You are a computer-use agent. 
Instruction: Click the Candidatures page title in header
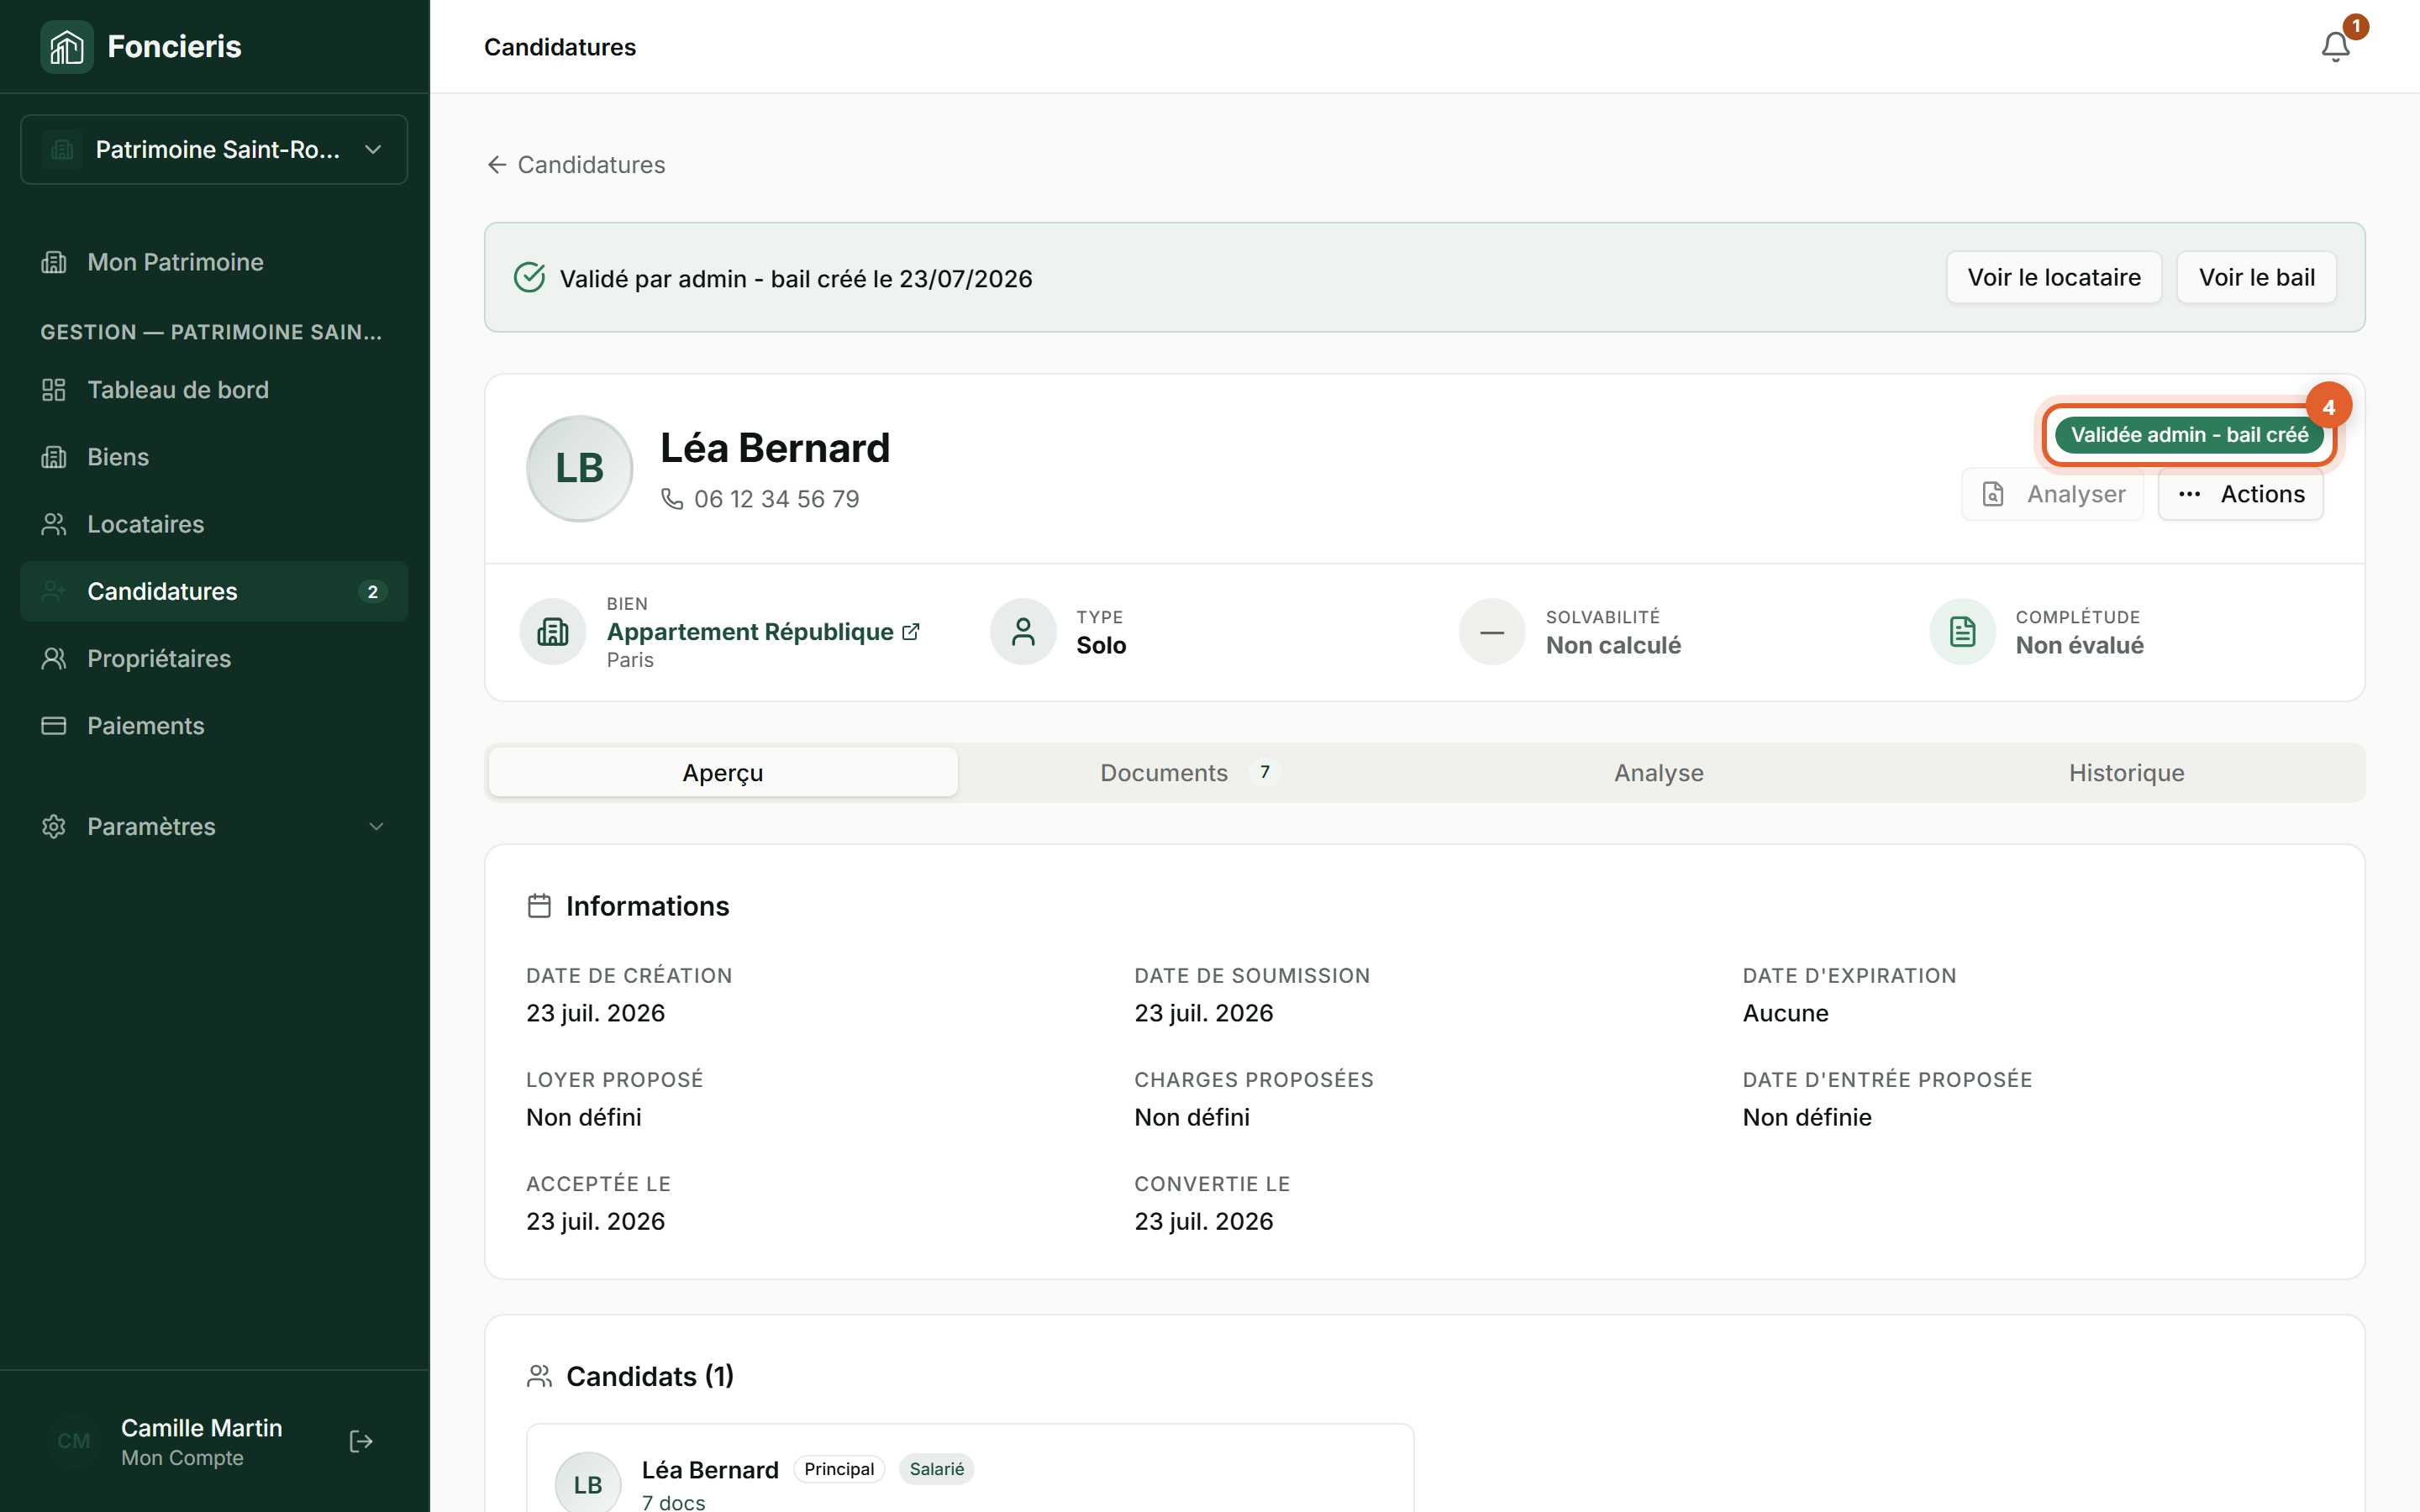[x=560, y=47]
